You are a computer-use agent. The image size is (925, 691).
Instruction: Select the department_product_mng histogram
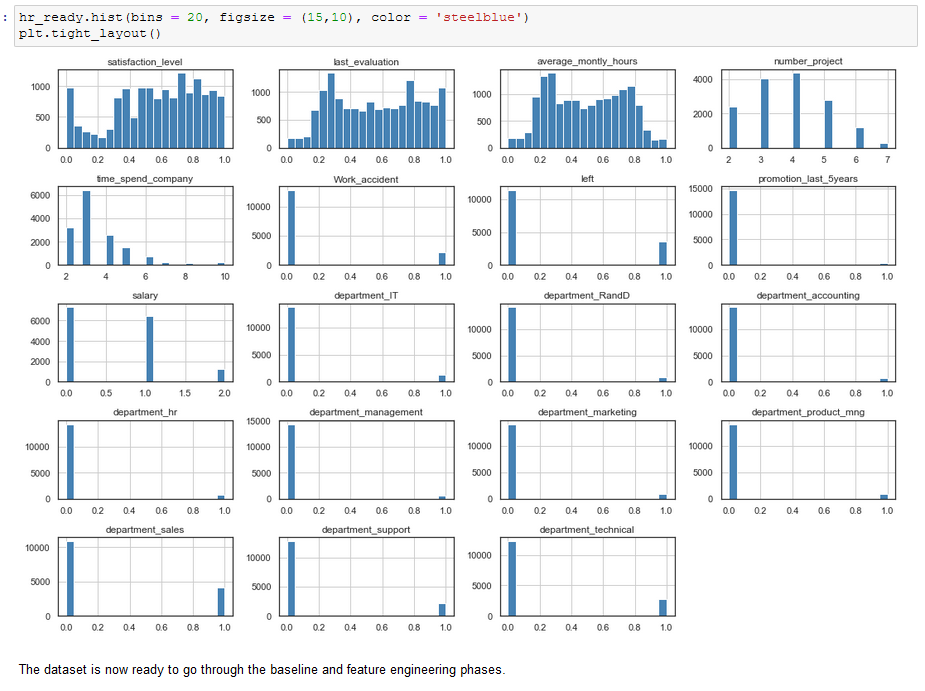click(808, 460)
